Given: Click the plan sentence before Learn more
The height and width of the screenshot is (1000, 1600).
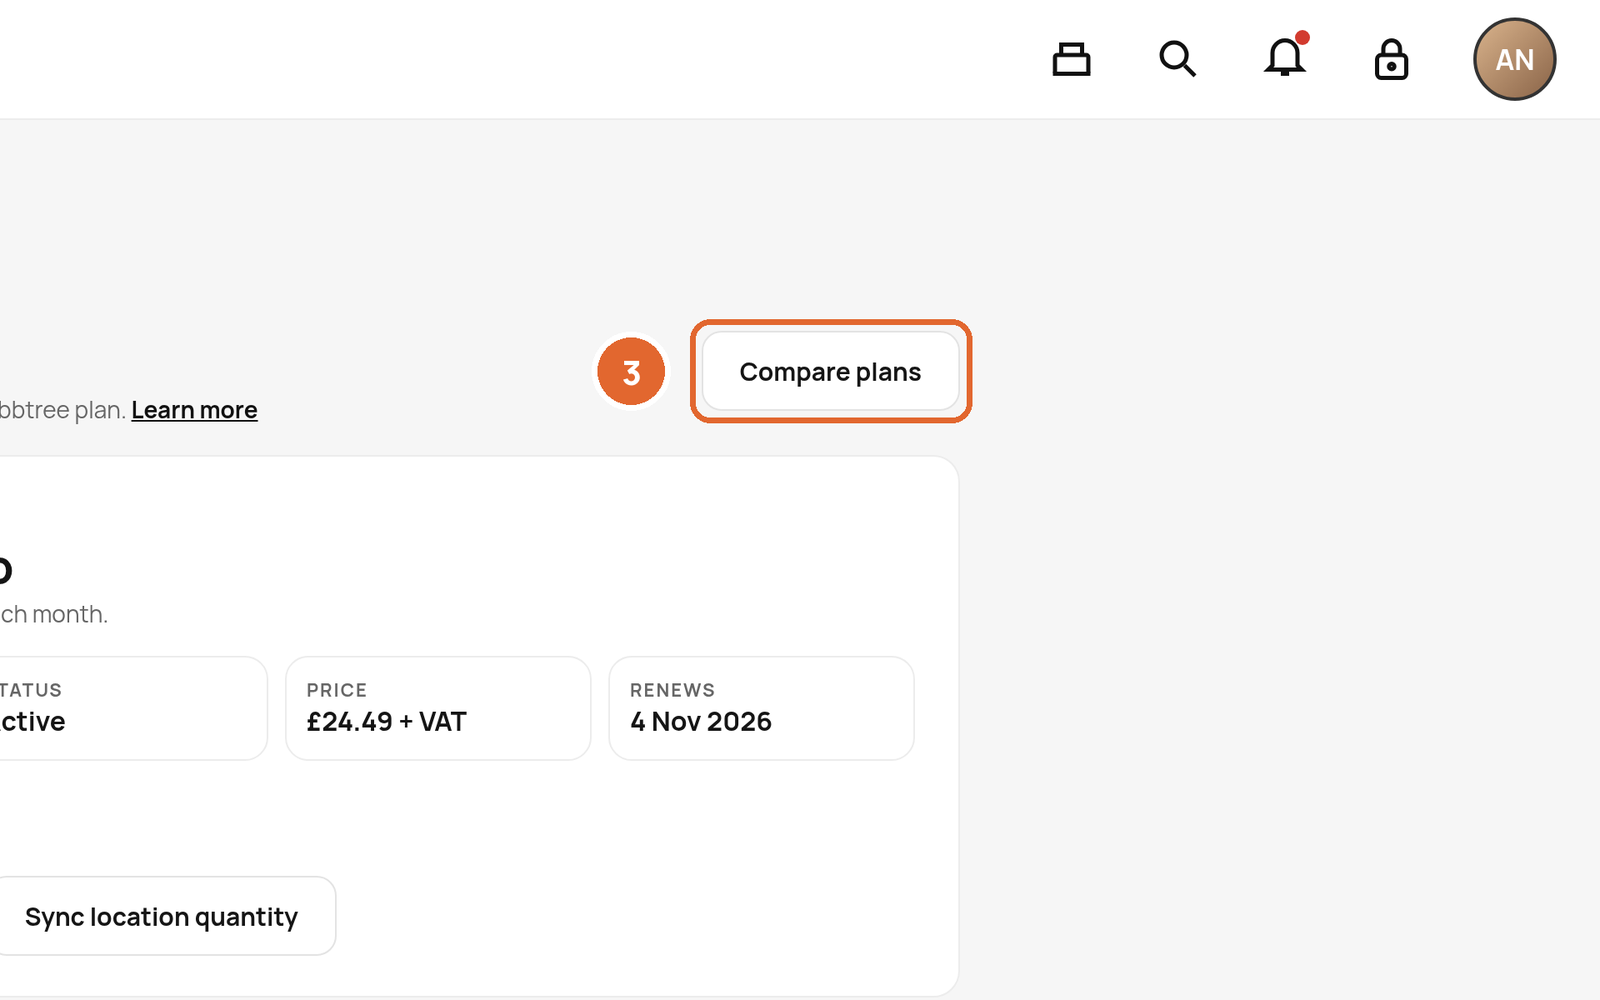Looking at the screenshot, I should tap(63, 410).
